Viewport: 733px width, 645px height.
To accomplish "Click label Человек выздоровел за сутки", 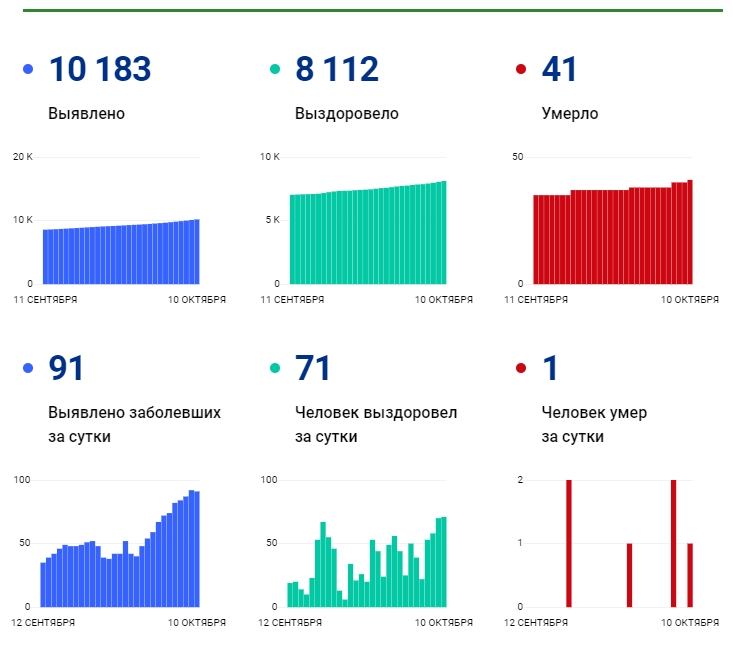I will pyautogui.click(x=376, y=424).
